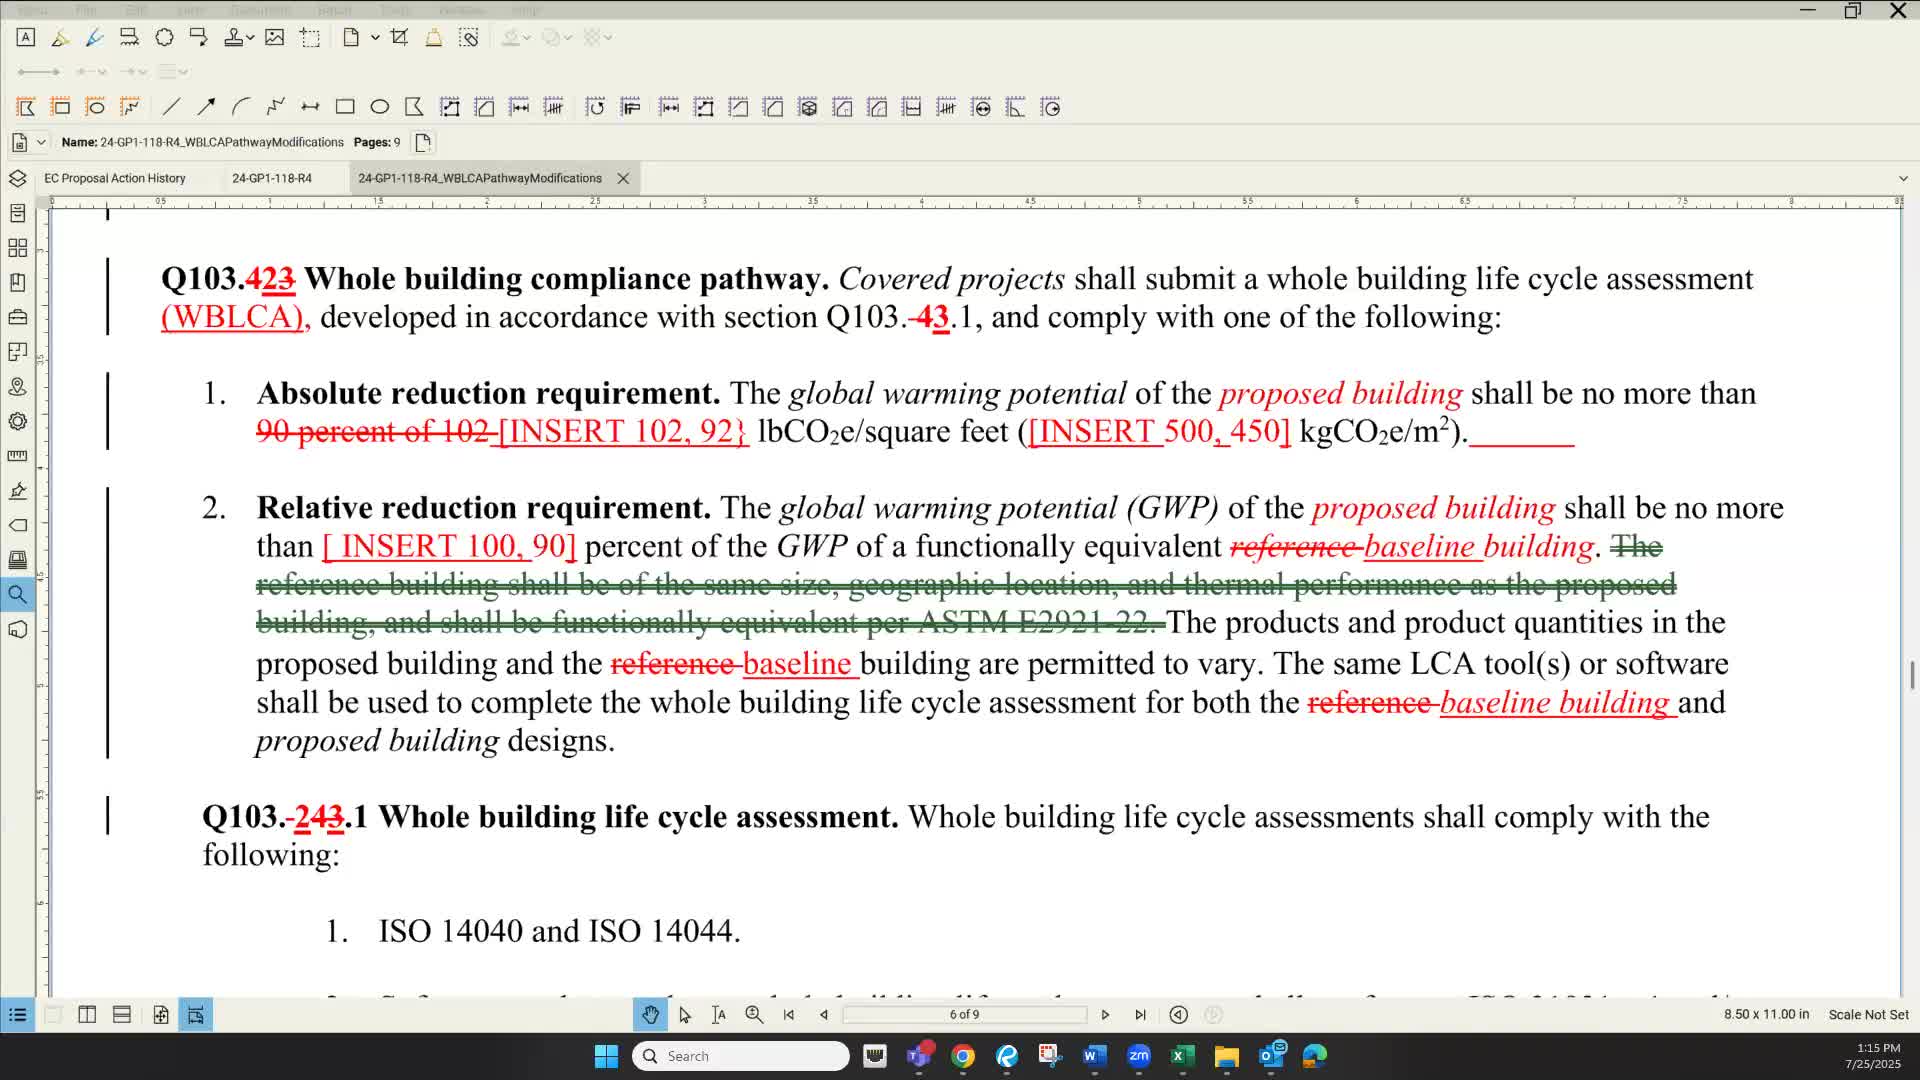The height and width of the screenshot is (1080, 1920).
Task: Select the Crop Pages tool
Action: click(x=400, y=37)
